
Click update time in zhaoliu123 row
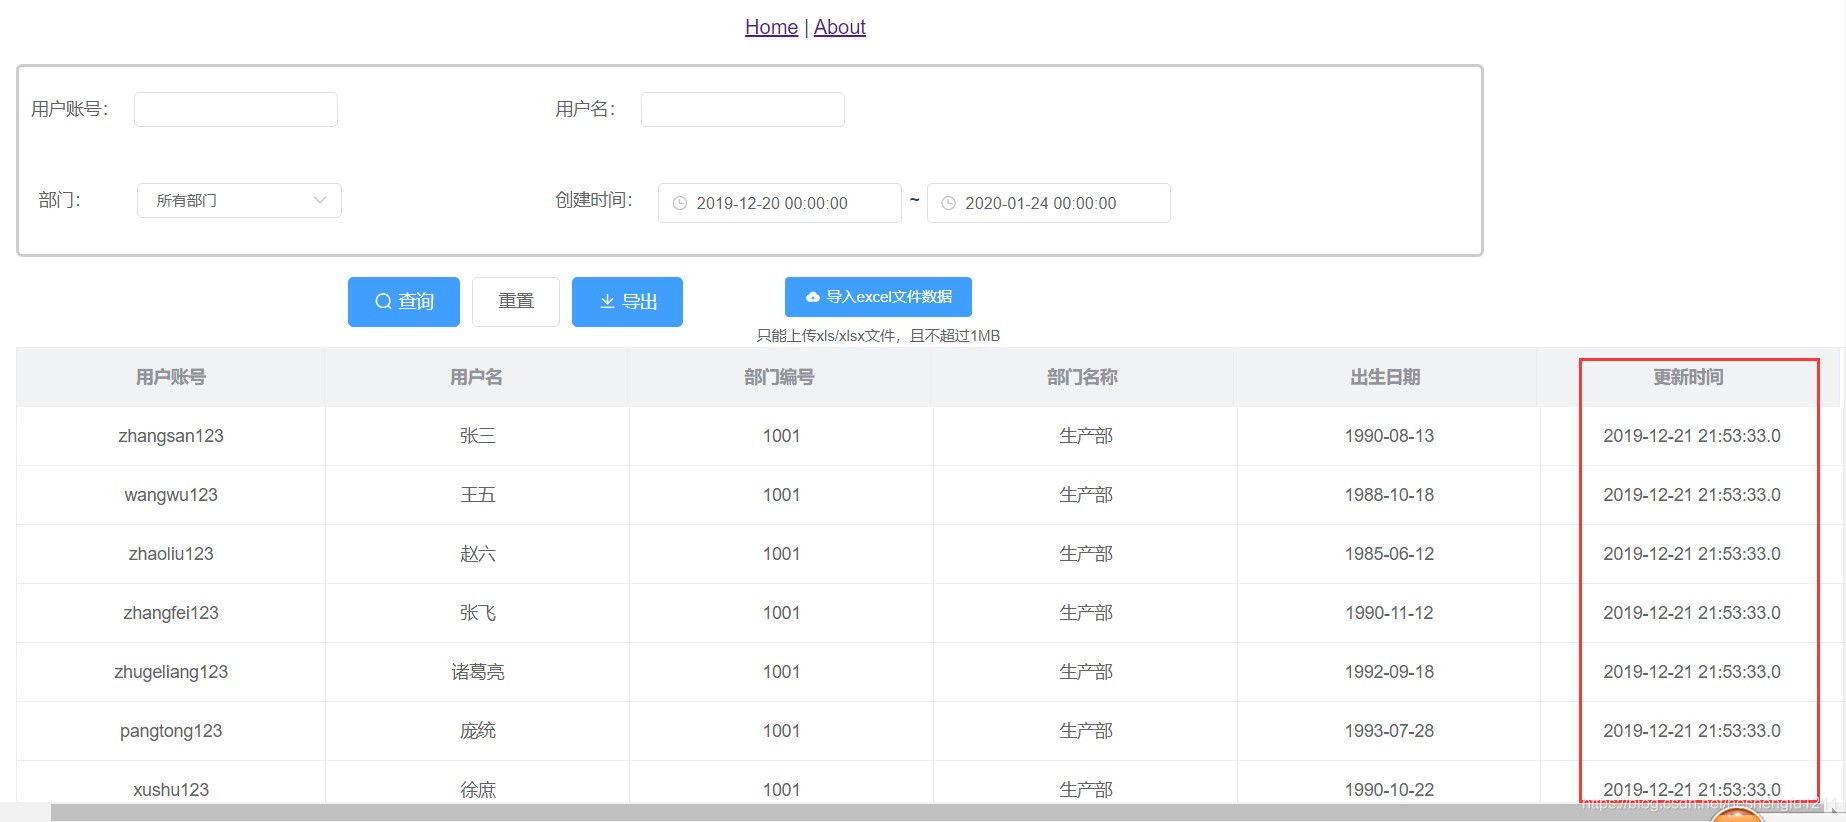tap(1692, 554)
